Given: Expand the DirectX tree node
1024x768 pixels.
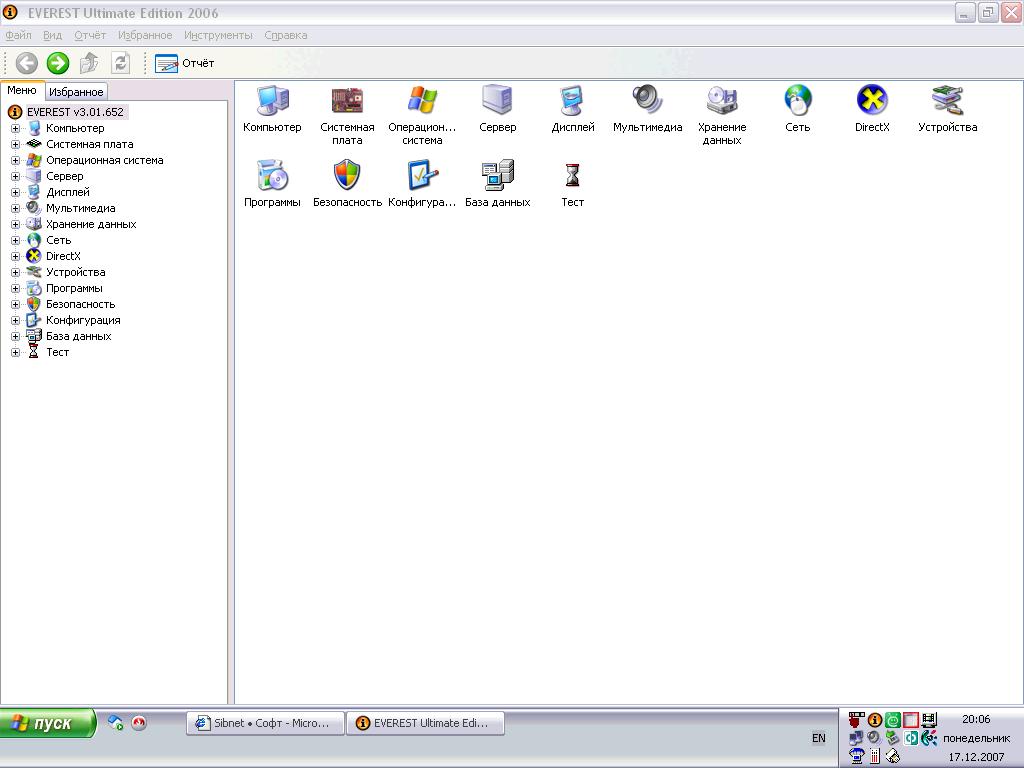Looking at the screenshot, I should 15,256.
